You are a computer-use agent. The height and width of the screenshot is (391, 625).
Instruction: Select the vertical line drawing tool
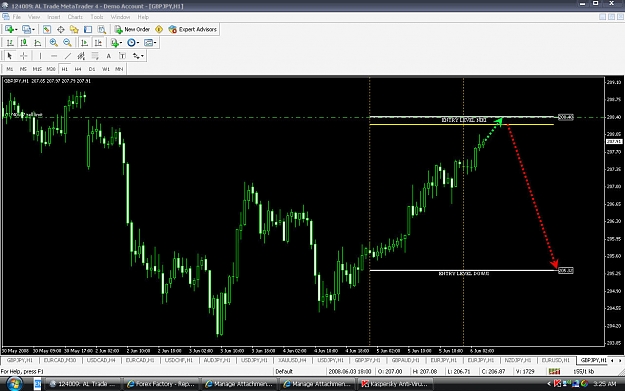[x=40, y=56]
